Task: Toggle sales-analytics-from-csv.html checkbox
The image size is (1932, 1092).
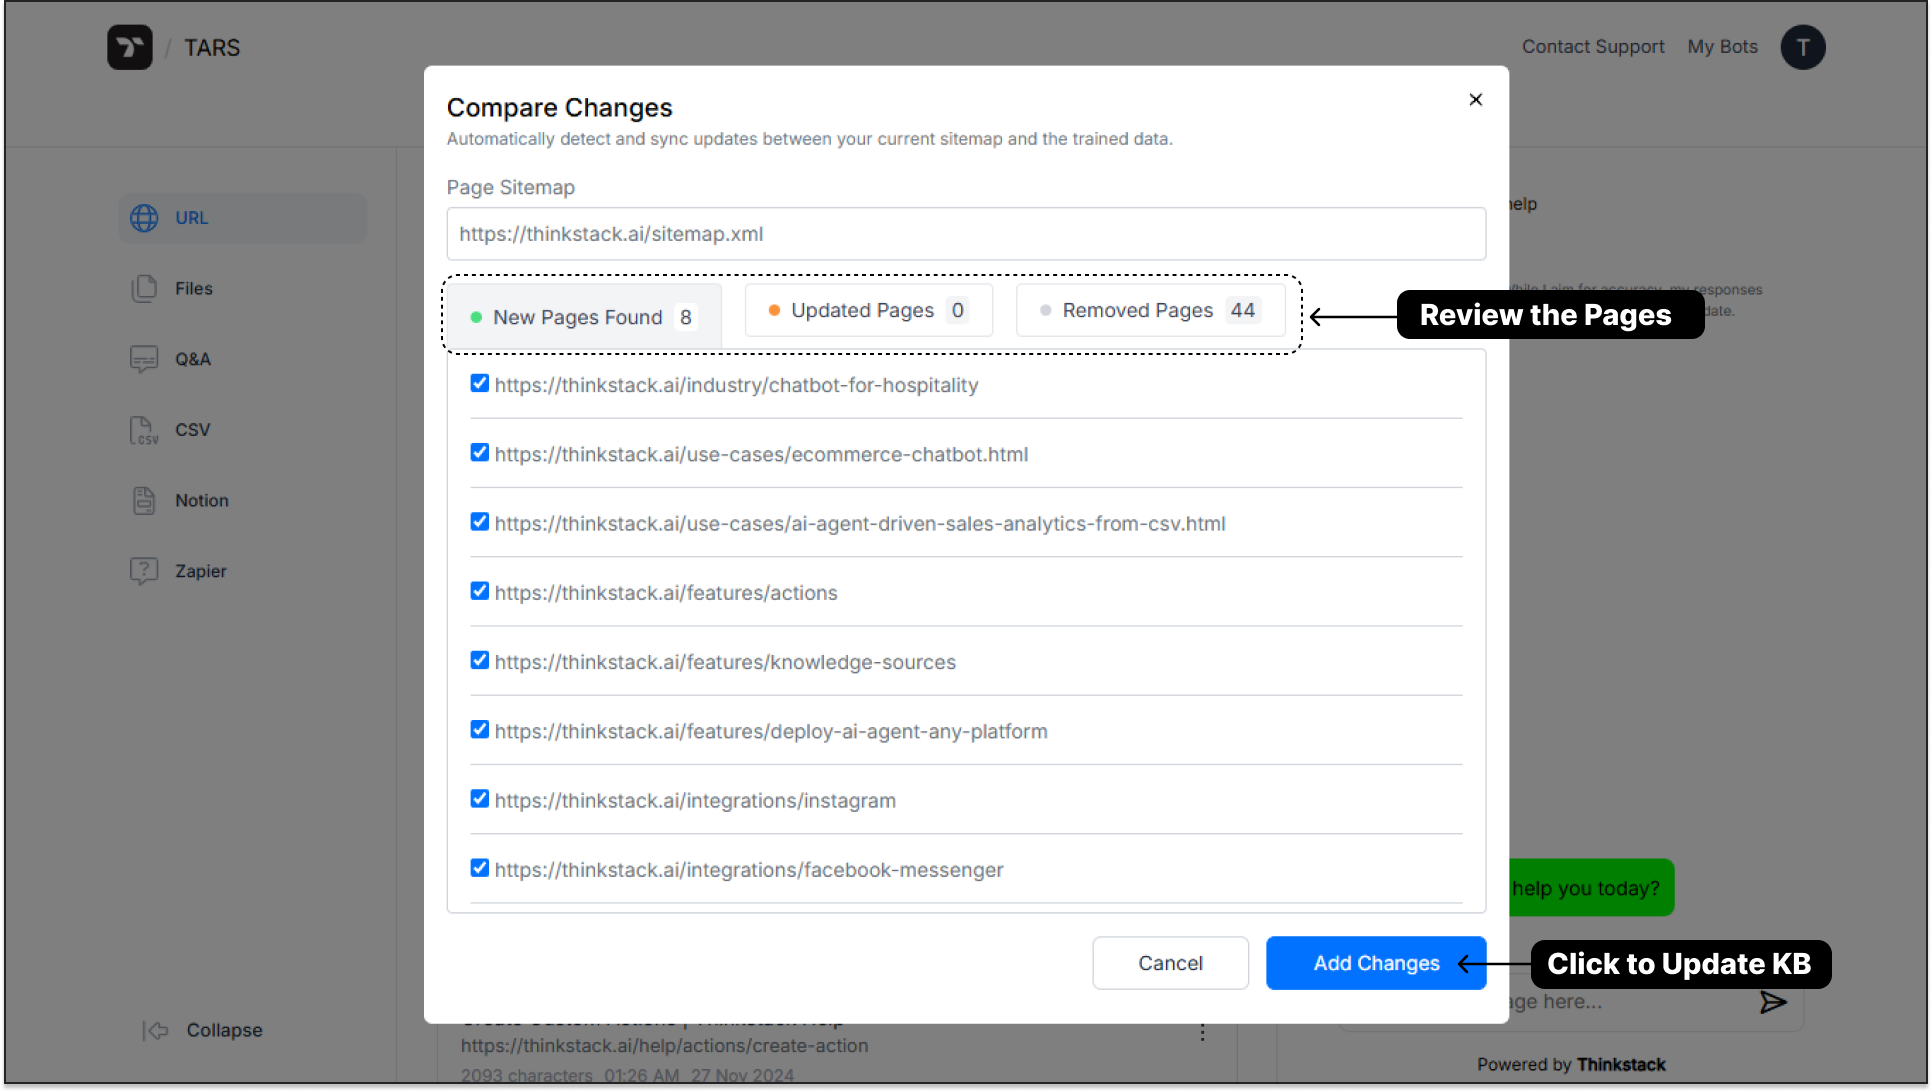Action: point(480,521)
